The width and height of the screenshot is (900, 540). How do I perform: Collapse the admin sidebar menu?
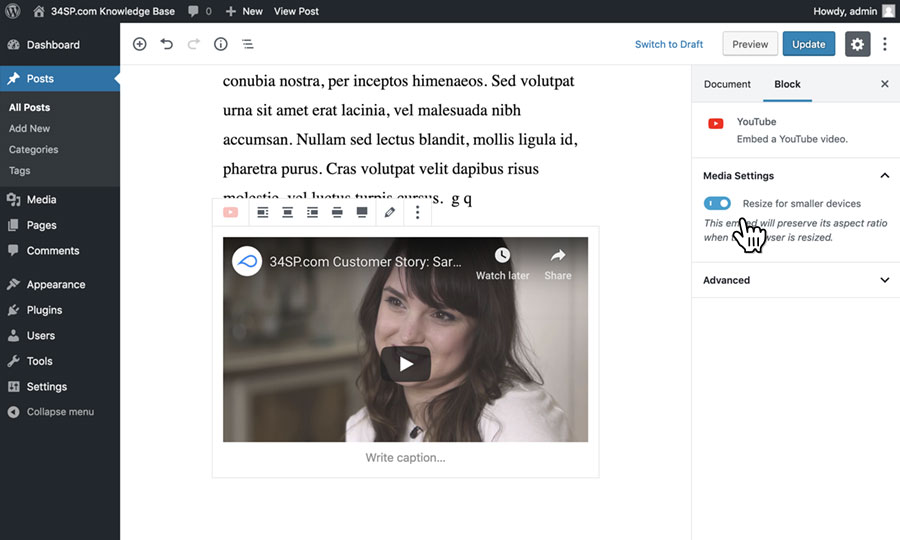coord(60,412)
